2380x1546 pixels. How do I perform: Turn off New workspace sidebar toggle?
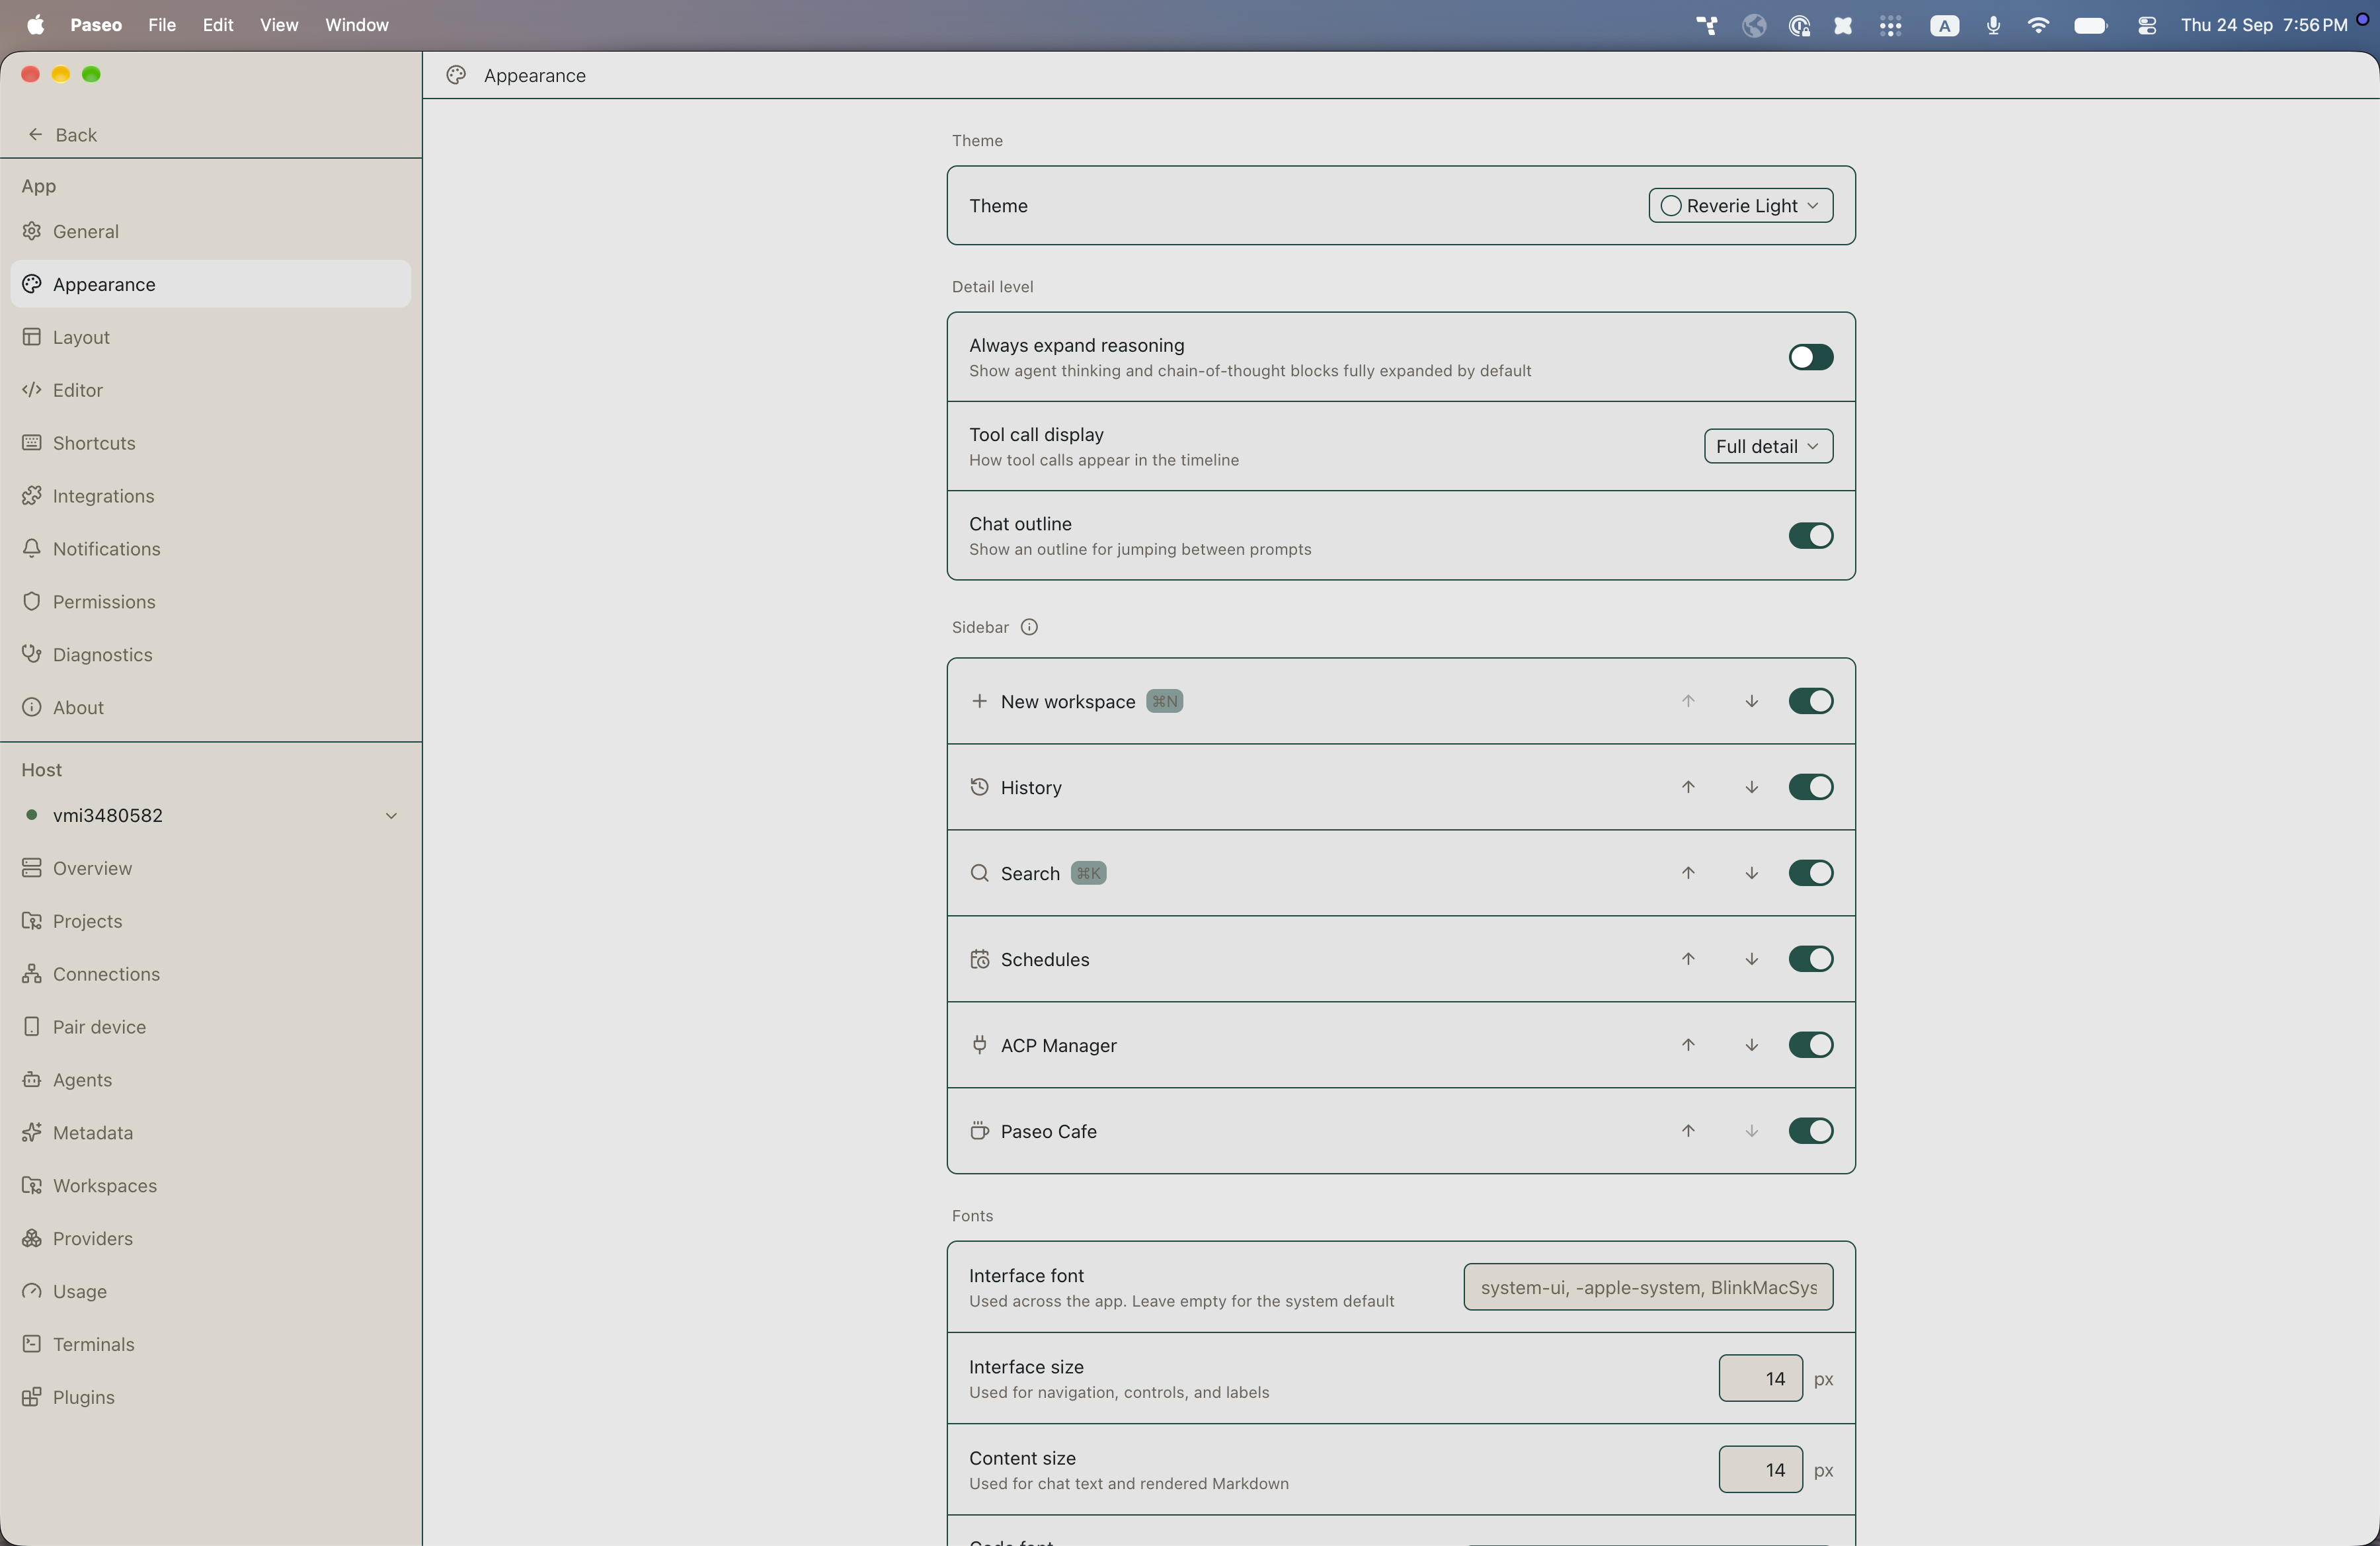coord(1810,701)
